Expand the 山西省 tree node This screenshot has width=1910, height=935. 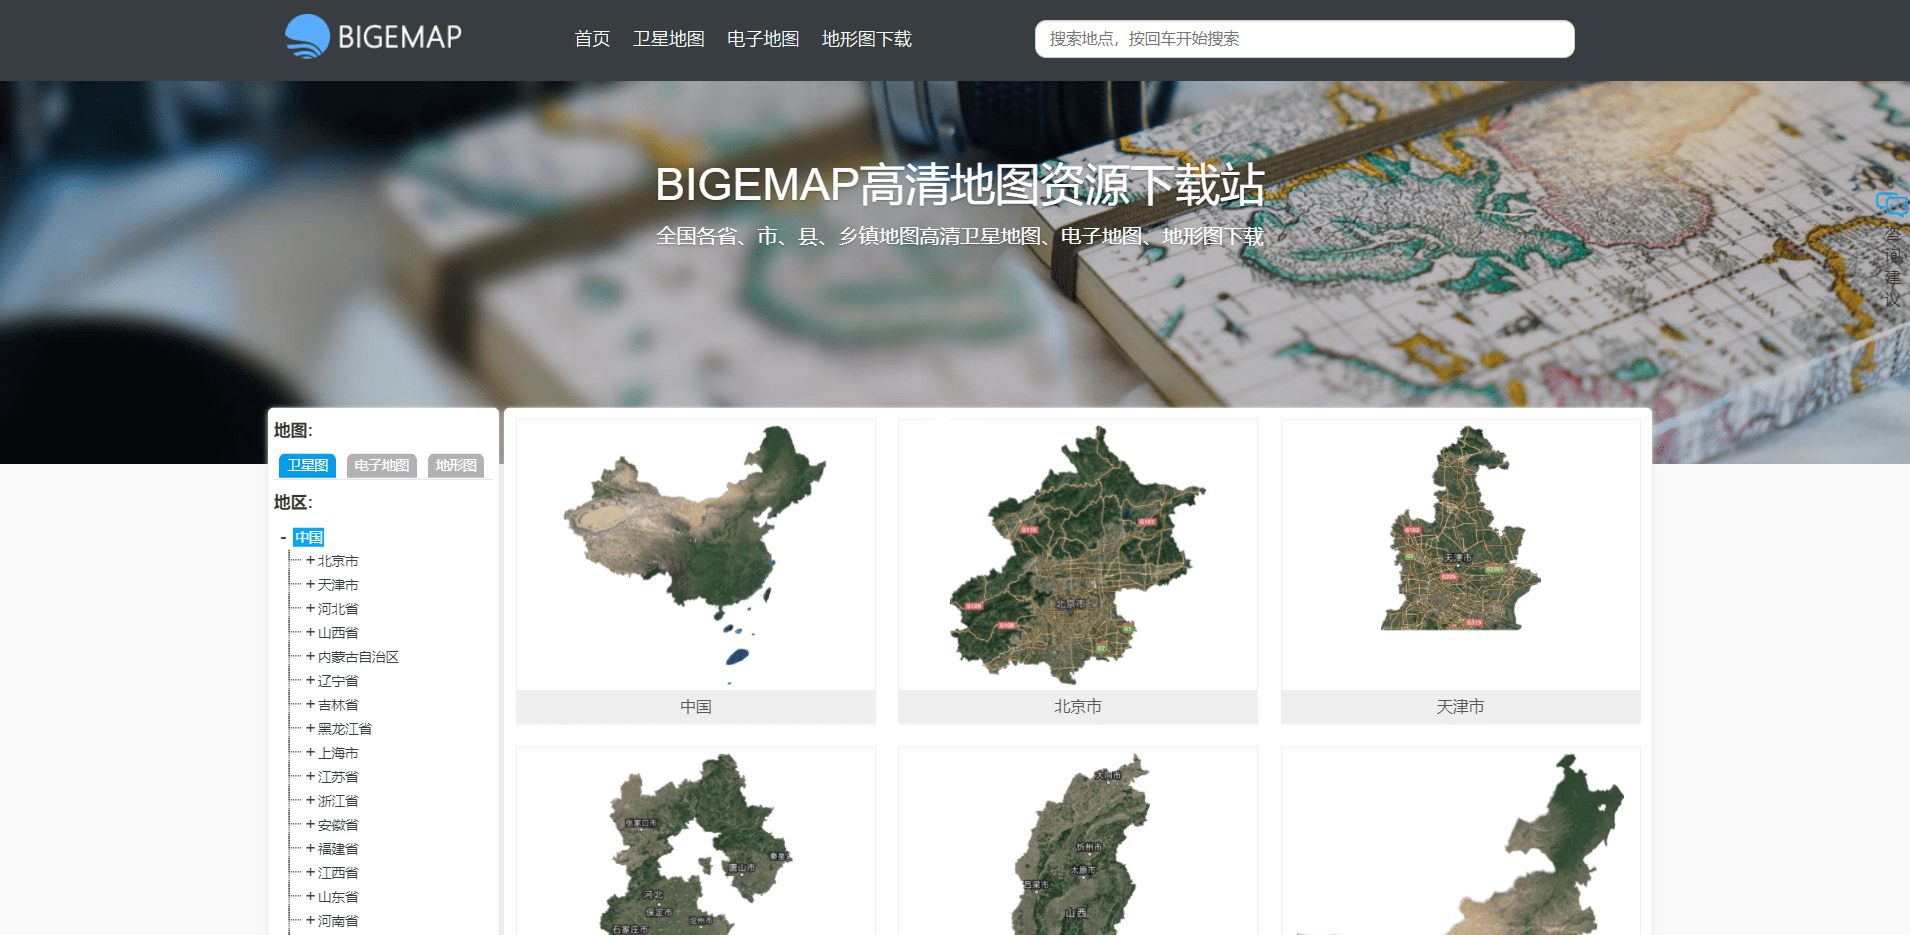pos(310,633)
